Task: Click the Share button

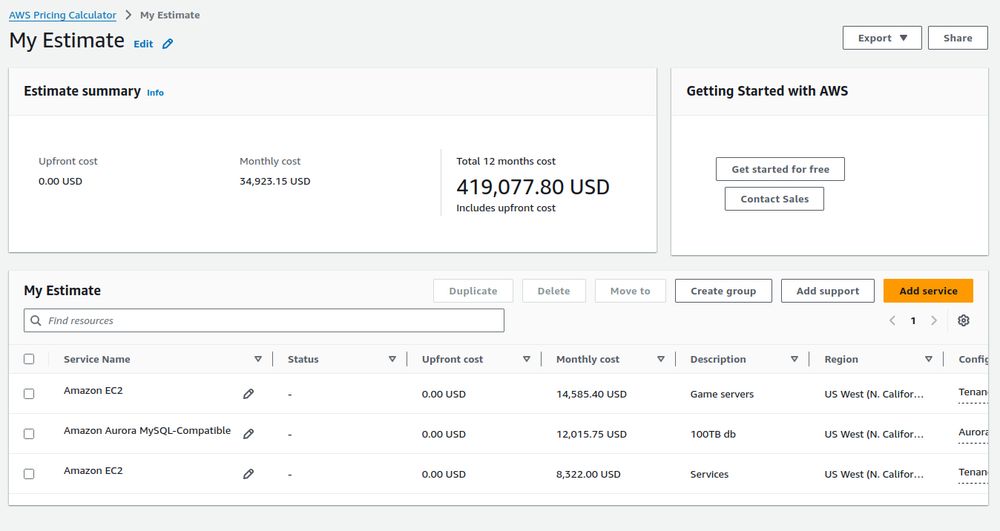Action: click(x=958, y=38)
